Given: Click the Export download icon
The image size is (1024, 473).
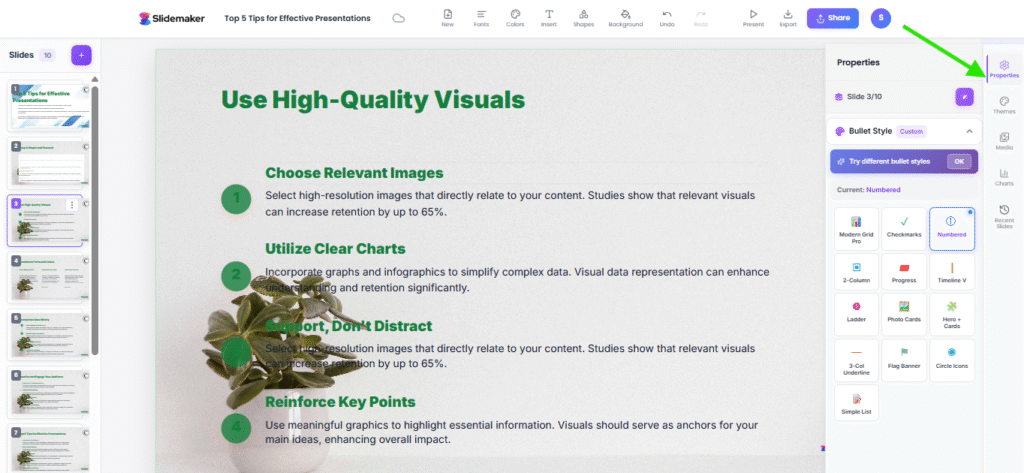Looking at the screenshot, I should (x=788, y=15).
